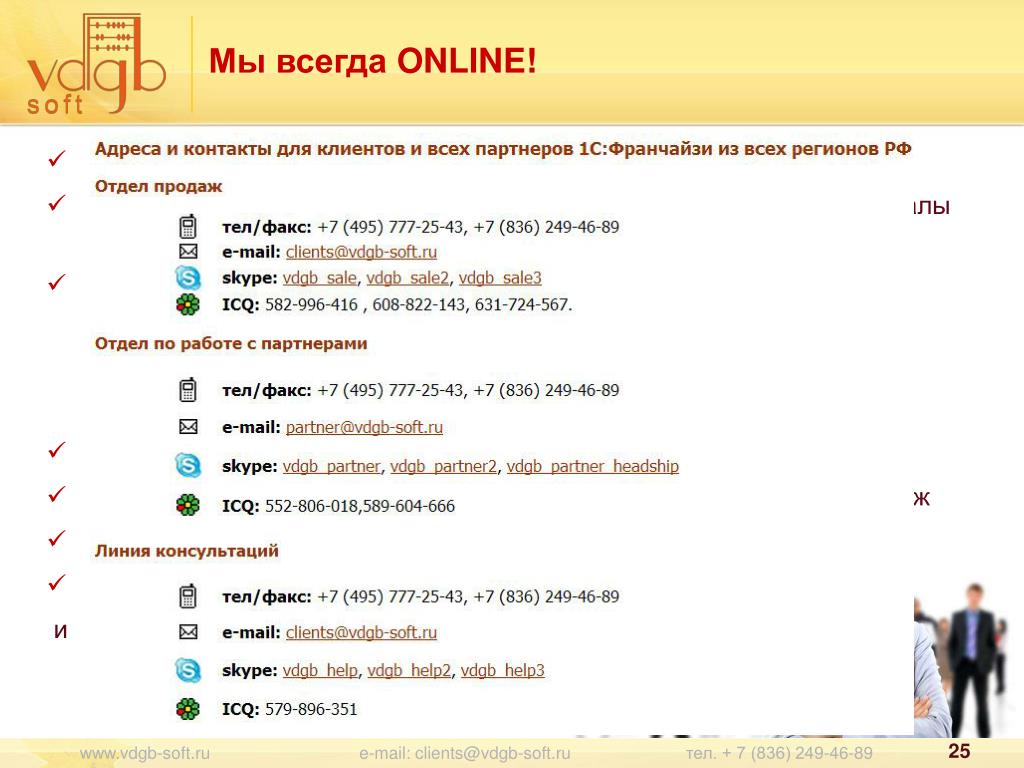Click the envelope icon beside partner@vdgb-soft.ru
The width and height of the screenshot is (1024, 768).
[x=188, y=427]
